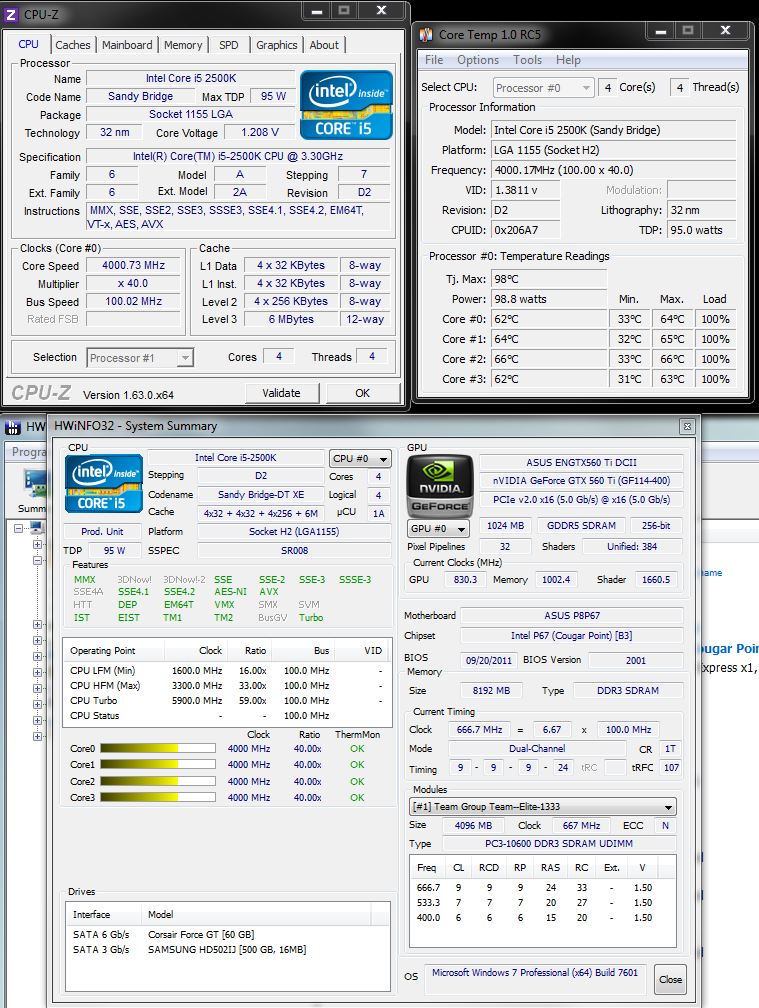Click the GPU name ASUS ENGTX560 Ti DCII

[581, 463]
